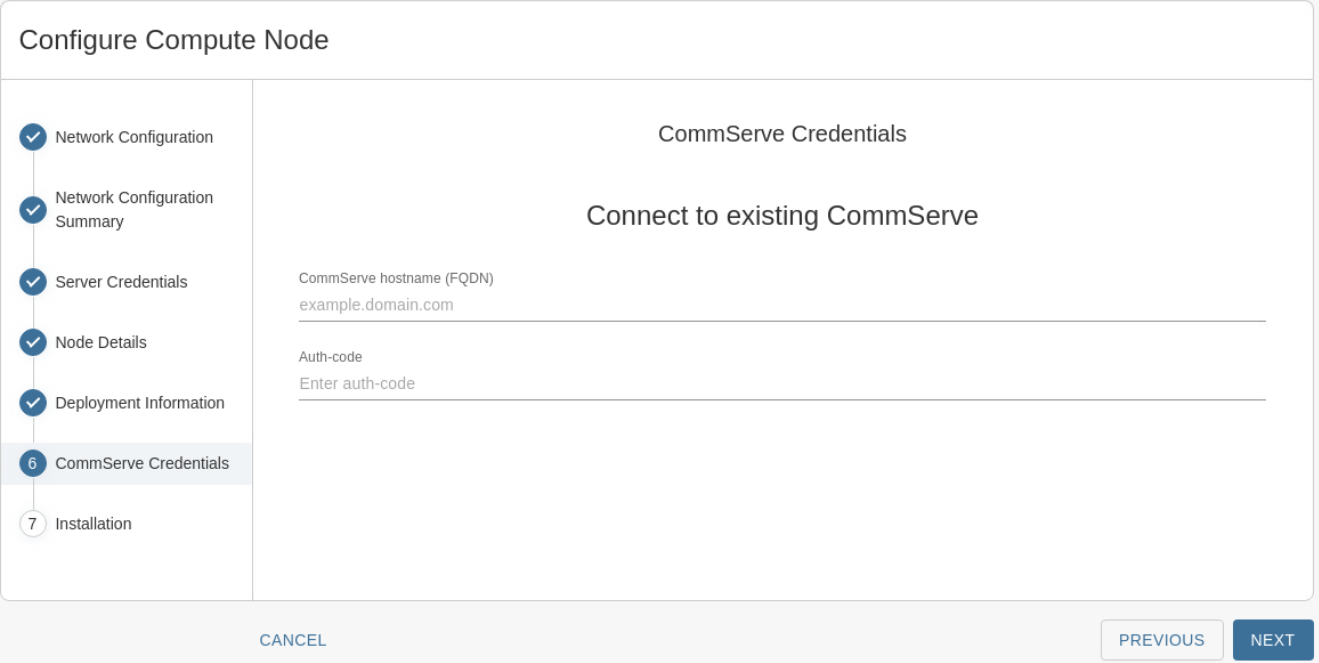Open the Network Configuration step label

134,137
